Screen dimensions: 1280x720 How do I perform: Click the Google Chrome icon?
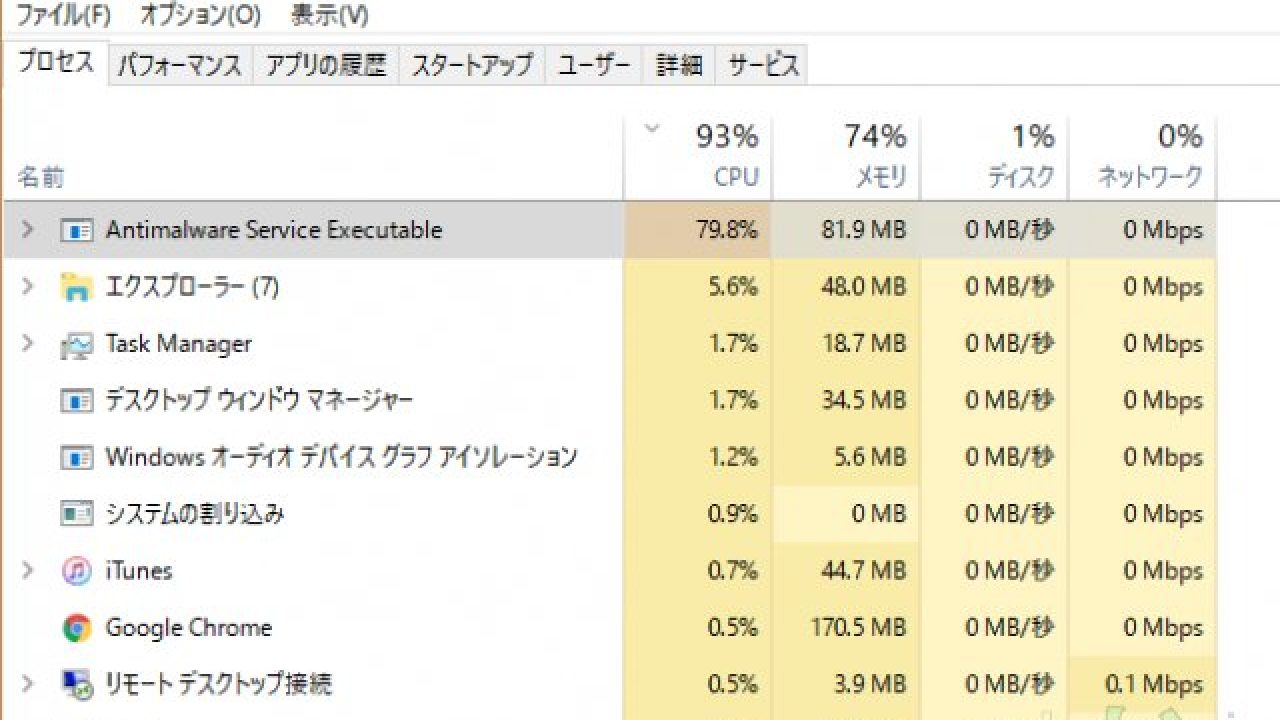click(77, 628)
